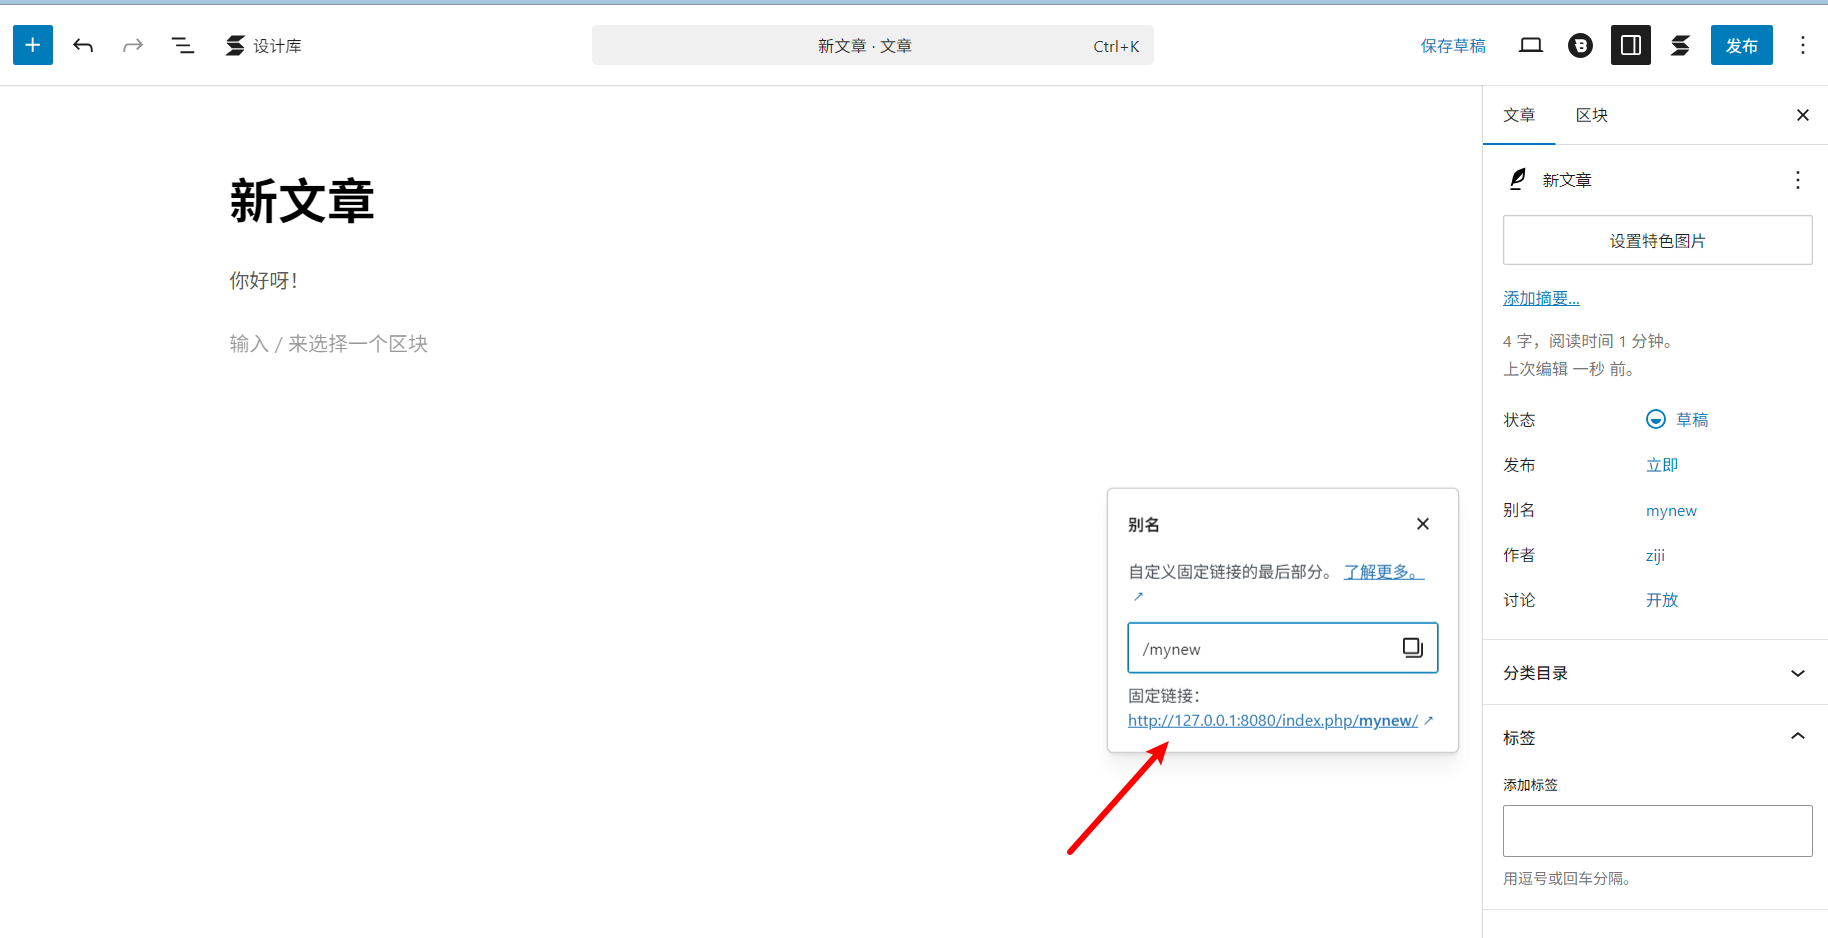
Task: Open the preview device icon
Action: click(1530, 45)
